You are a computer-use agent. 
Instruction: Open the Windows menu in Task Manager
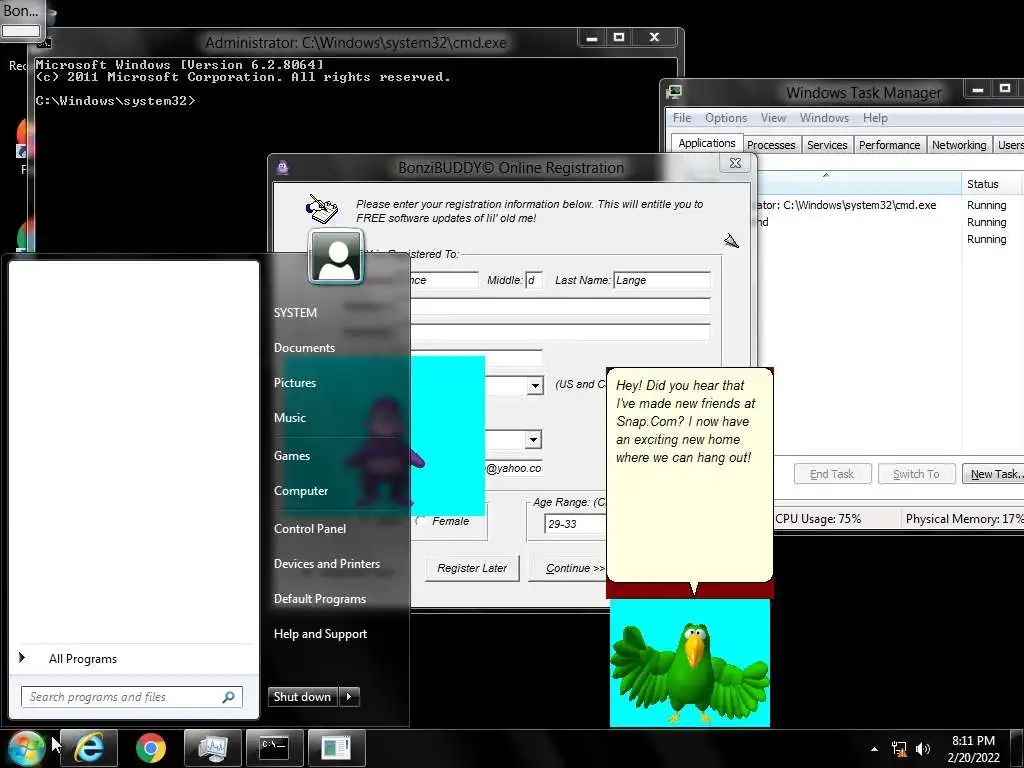(824, 118)
